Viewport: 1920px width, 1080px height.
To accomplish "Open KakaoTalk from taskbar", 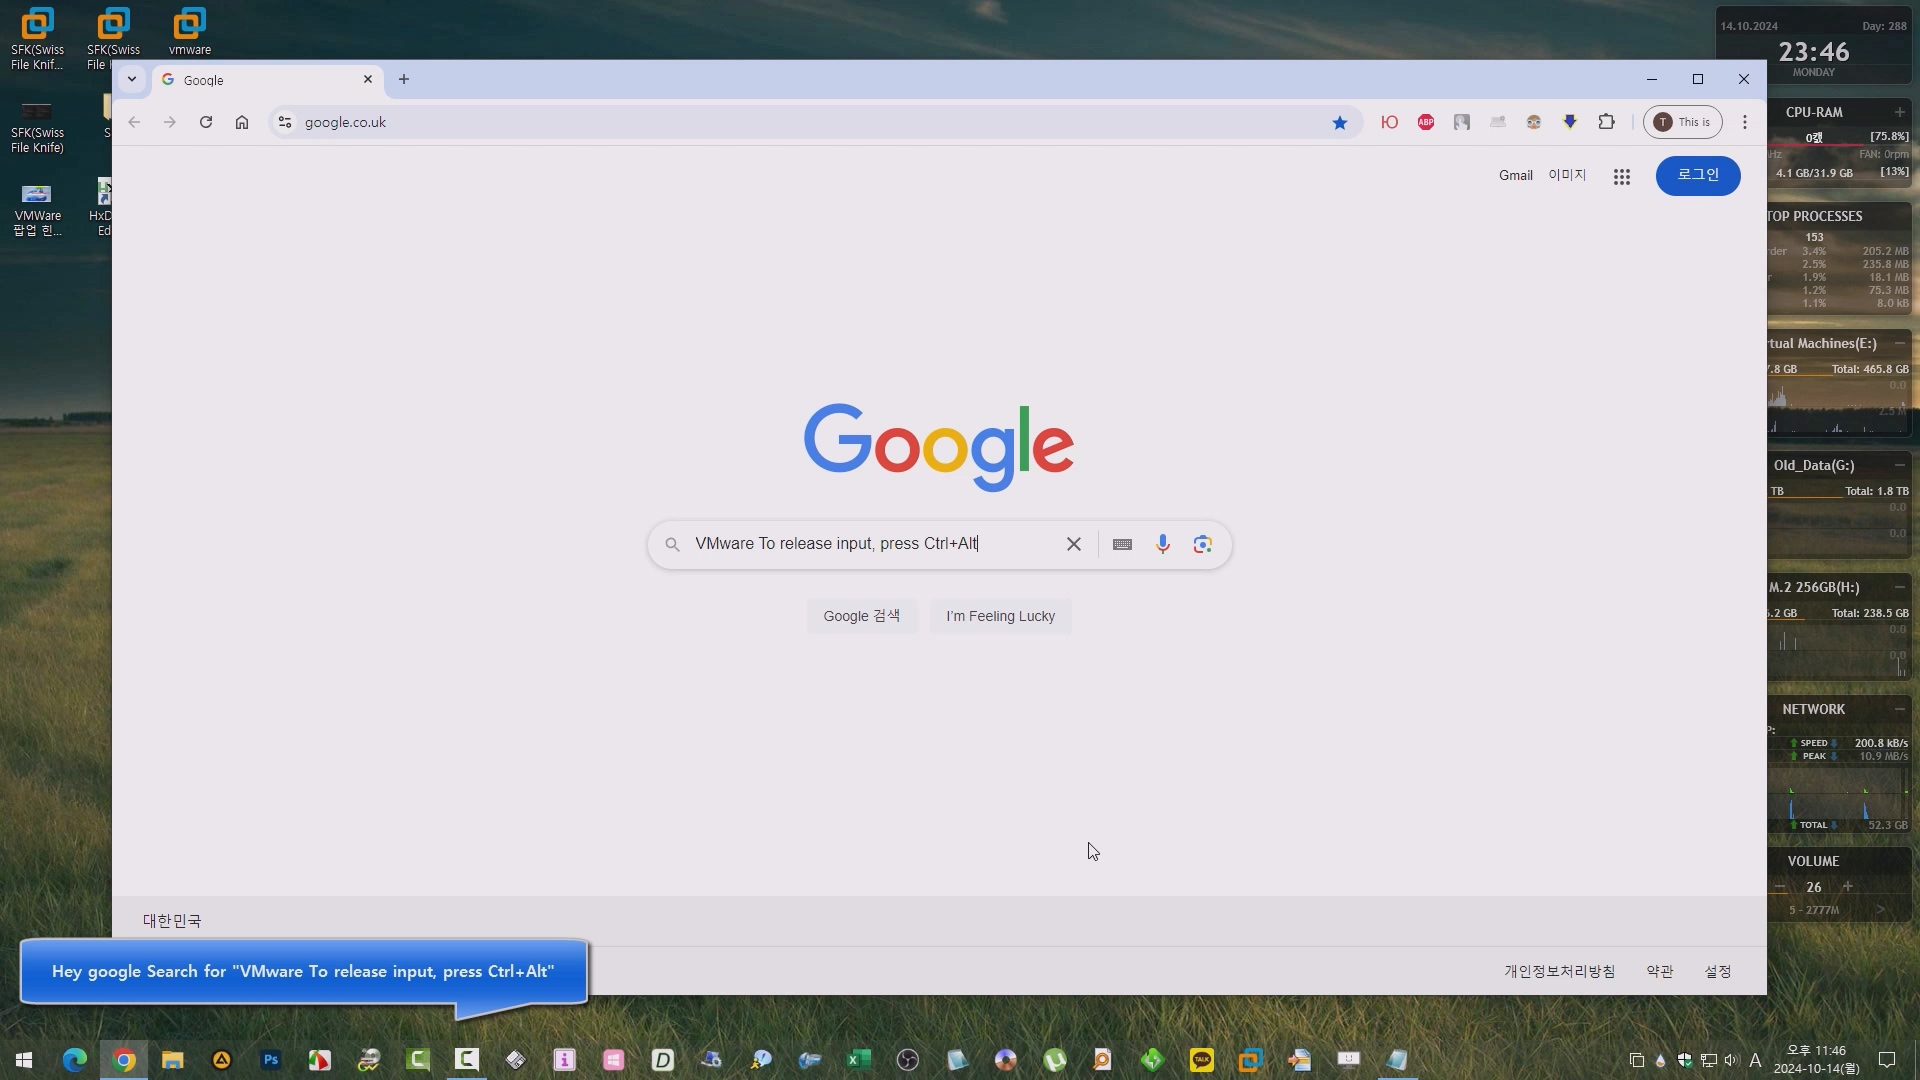I will tap(1201, 1060).
